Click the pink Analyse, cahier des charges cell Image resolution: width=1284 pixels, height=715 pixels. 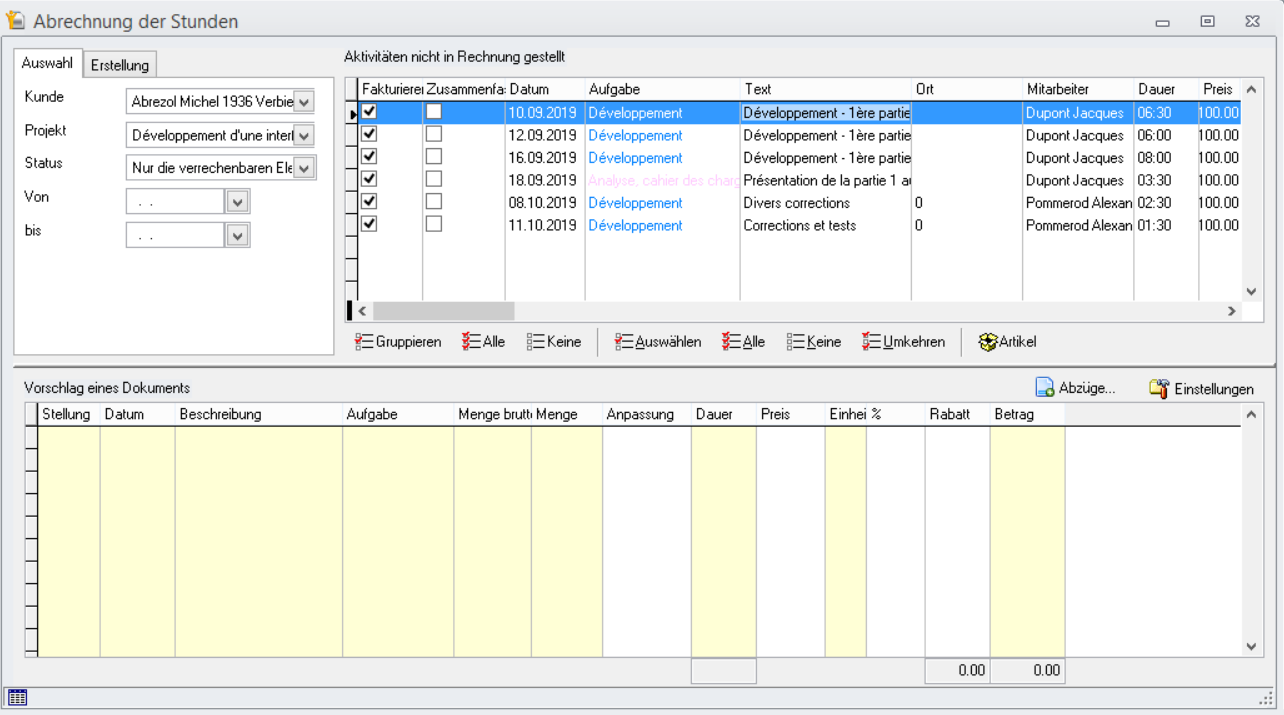click(x=662, y=180)
